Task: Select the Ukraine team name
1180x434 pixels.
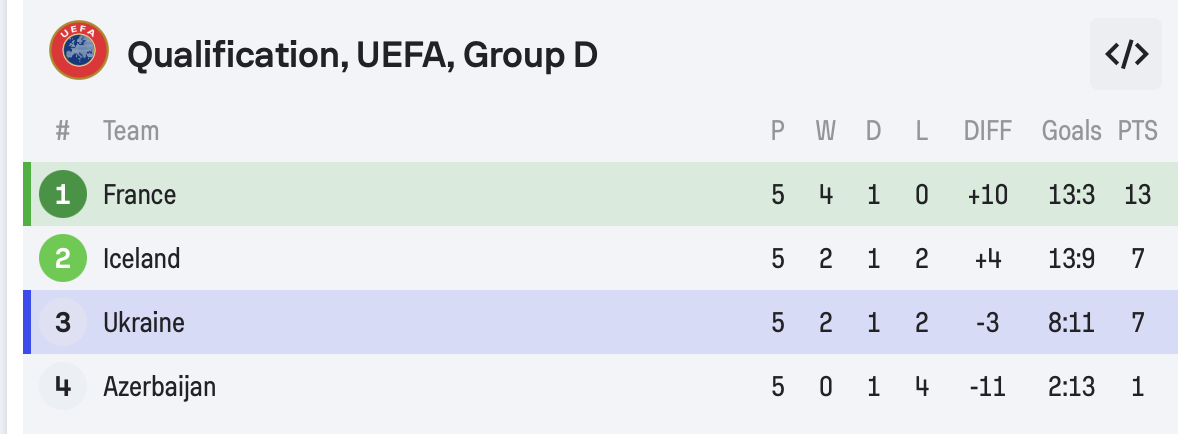Action: [x=143, y=323]
